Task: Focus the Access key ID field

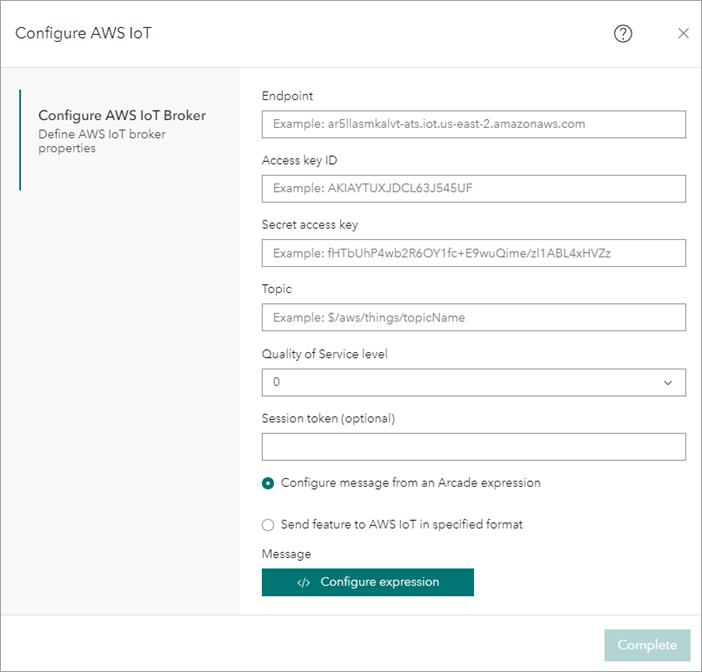Action: (474, 188)
